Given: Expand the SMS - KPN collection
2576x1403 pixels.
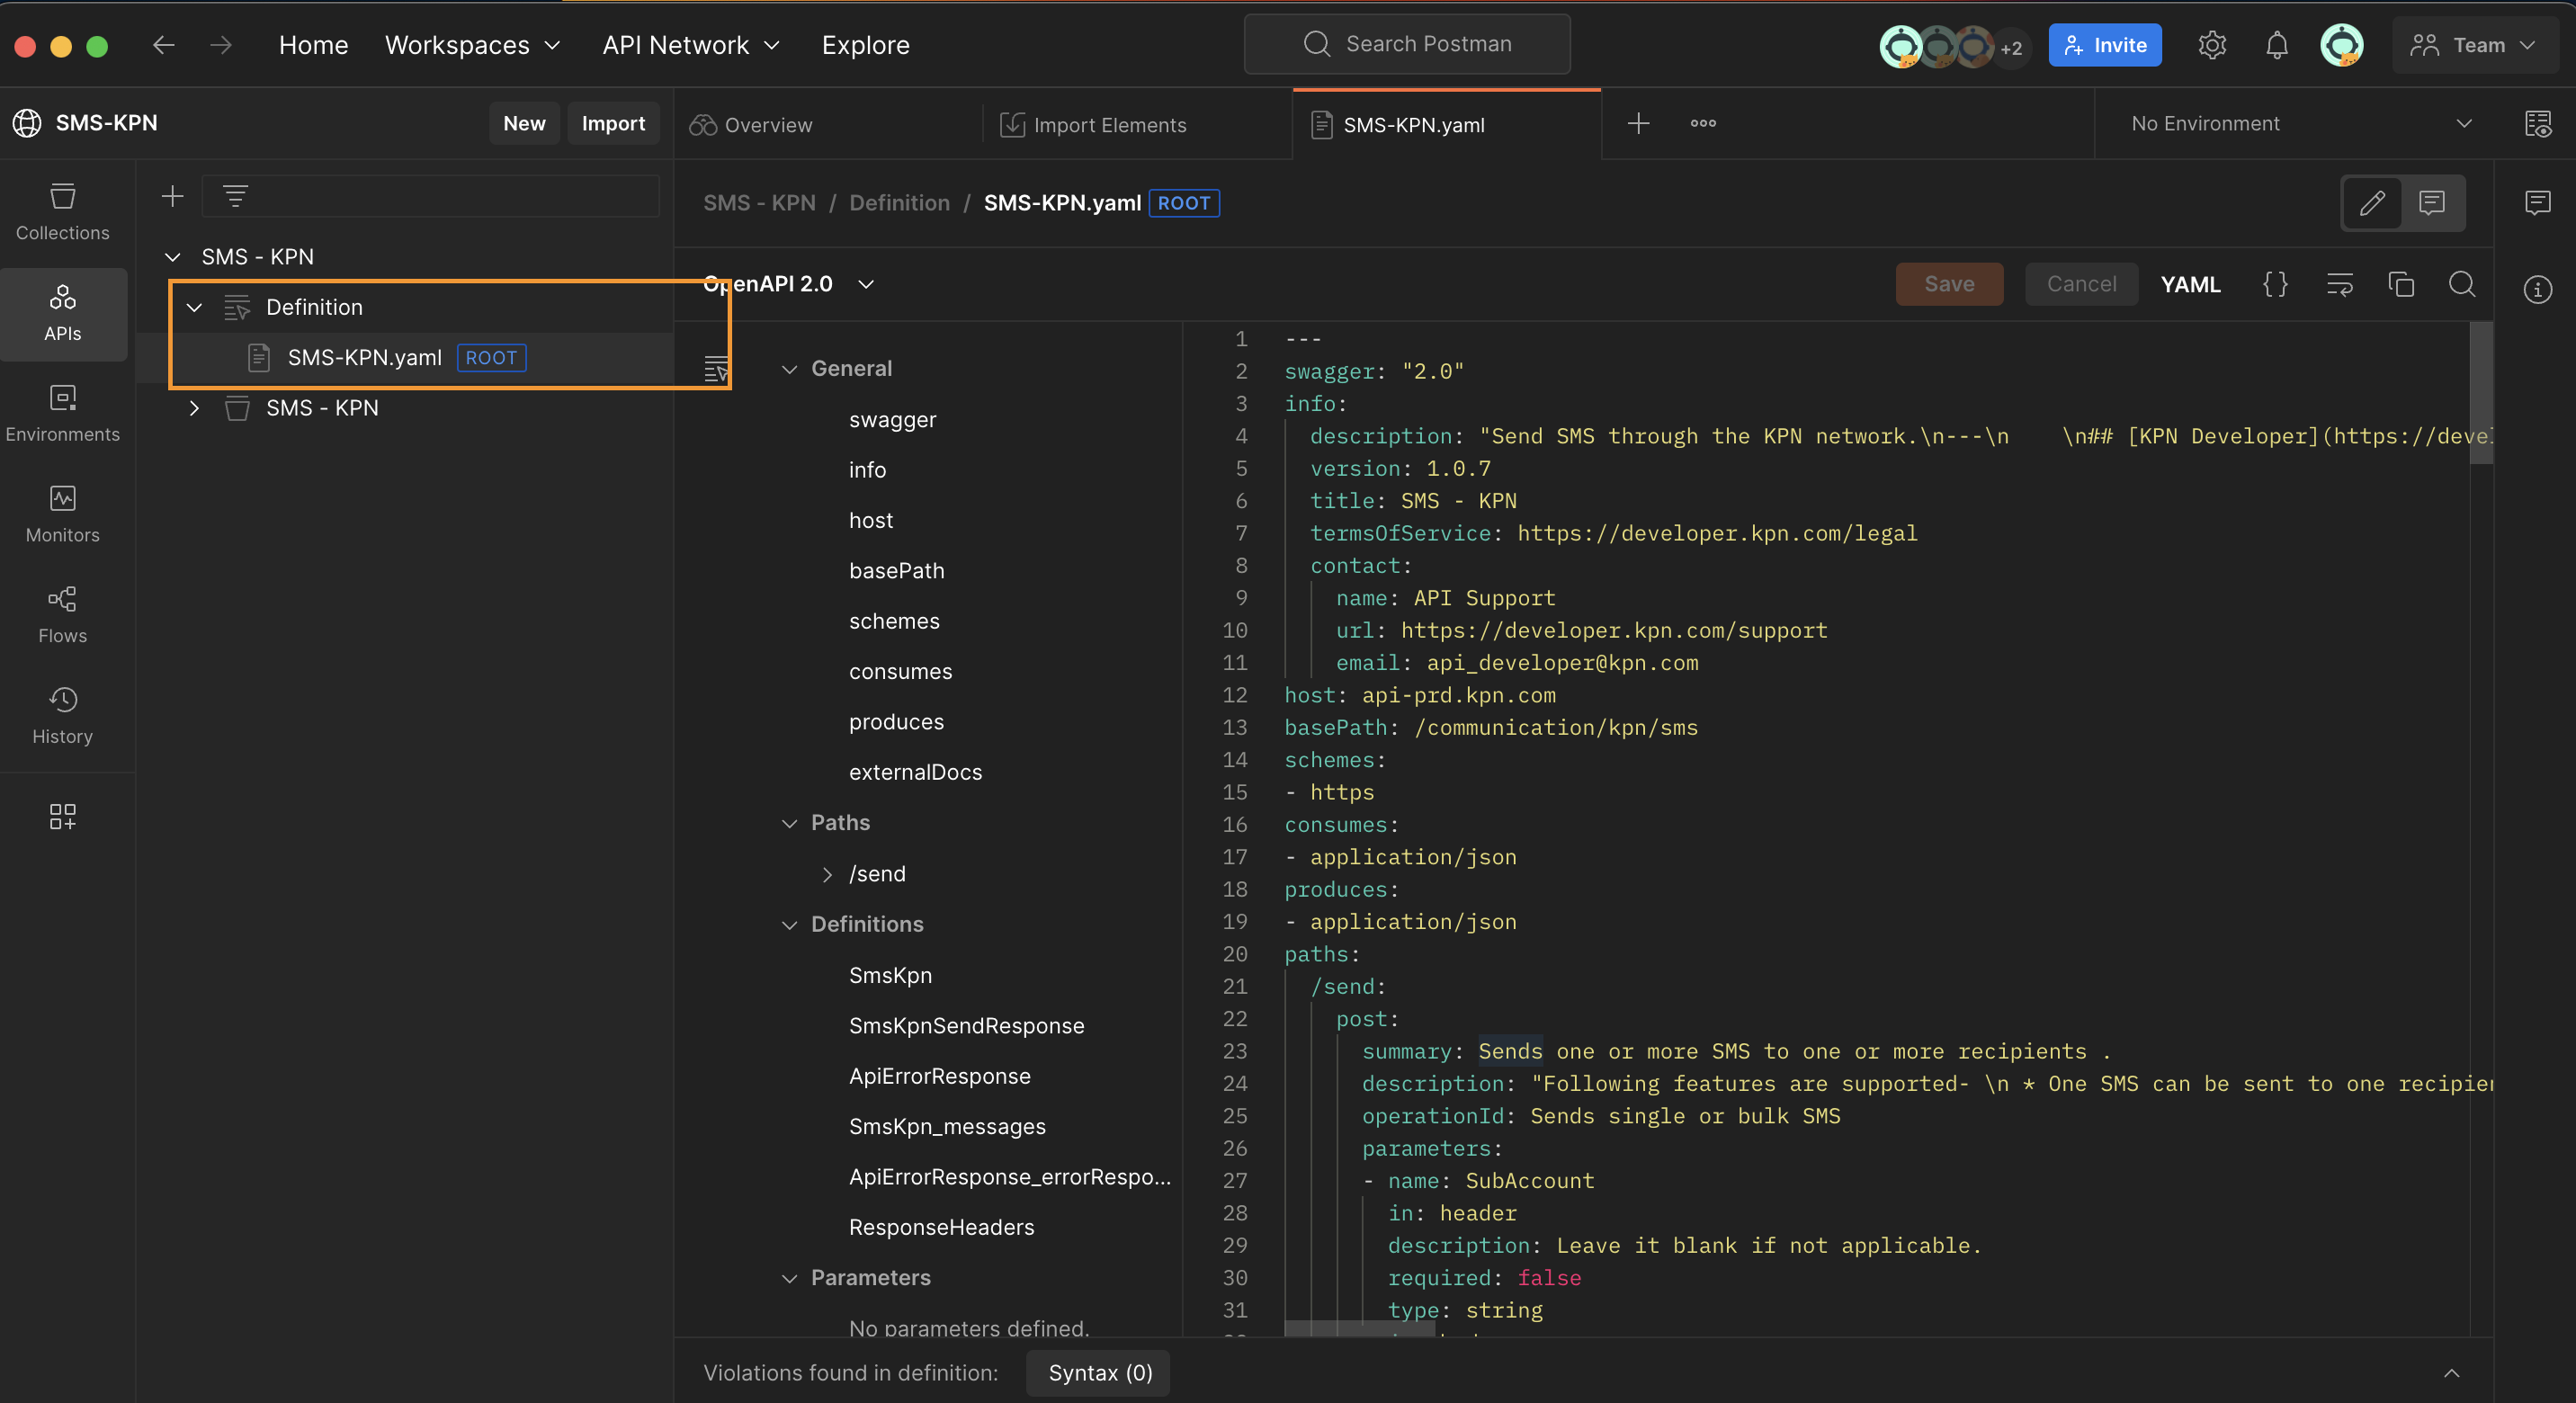Looking at the screenshot, I should pyautogui.click(x=194, y=408).
